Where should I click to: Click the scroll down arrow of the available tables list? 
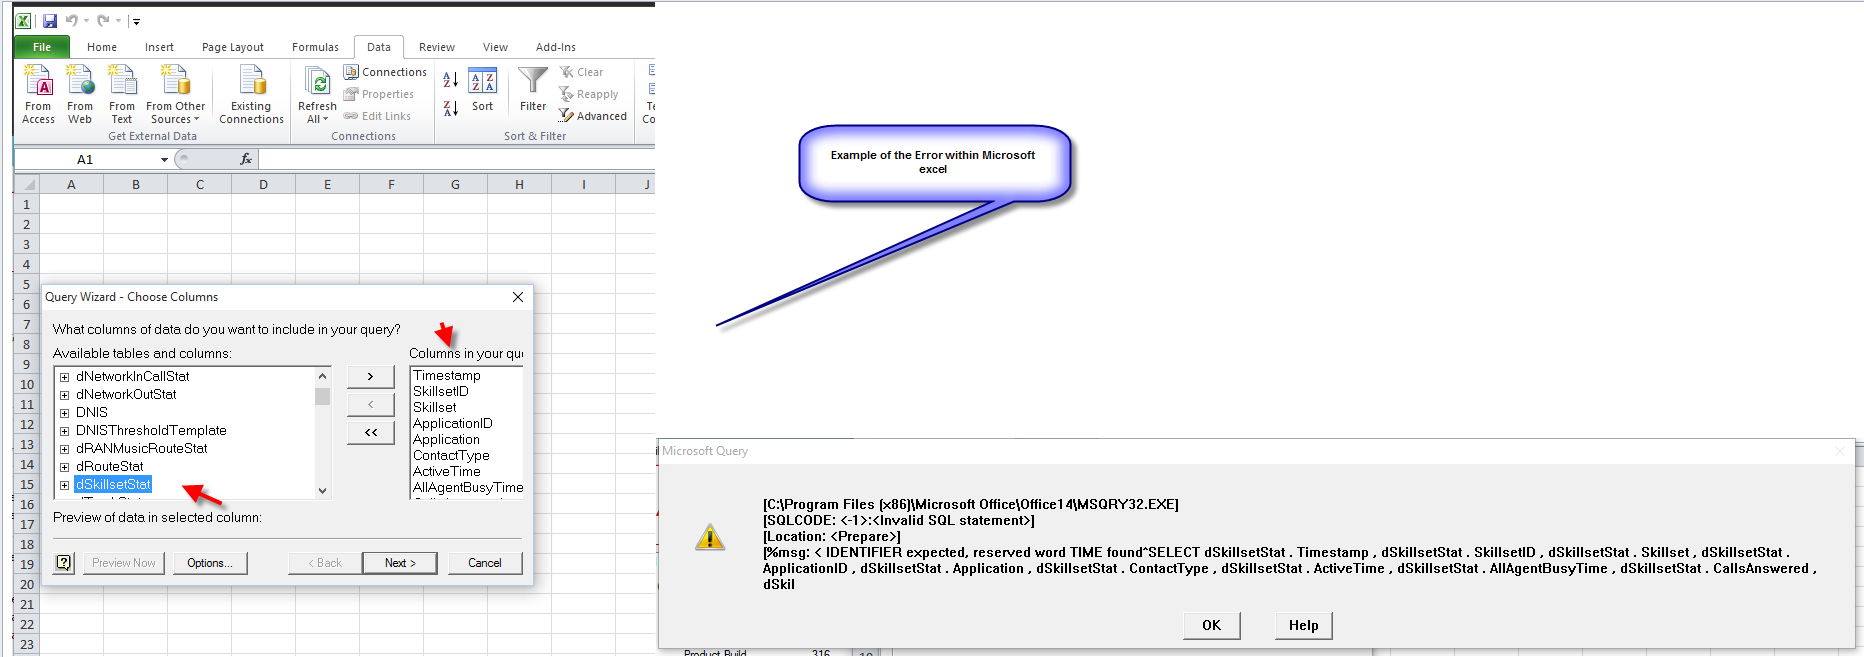tap(322, 490)
